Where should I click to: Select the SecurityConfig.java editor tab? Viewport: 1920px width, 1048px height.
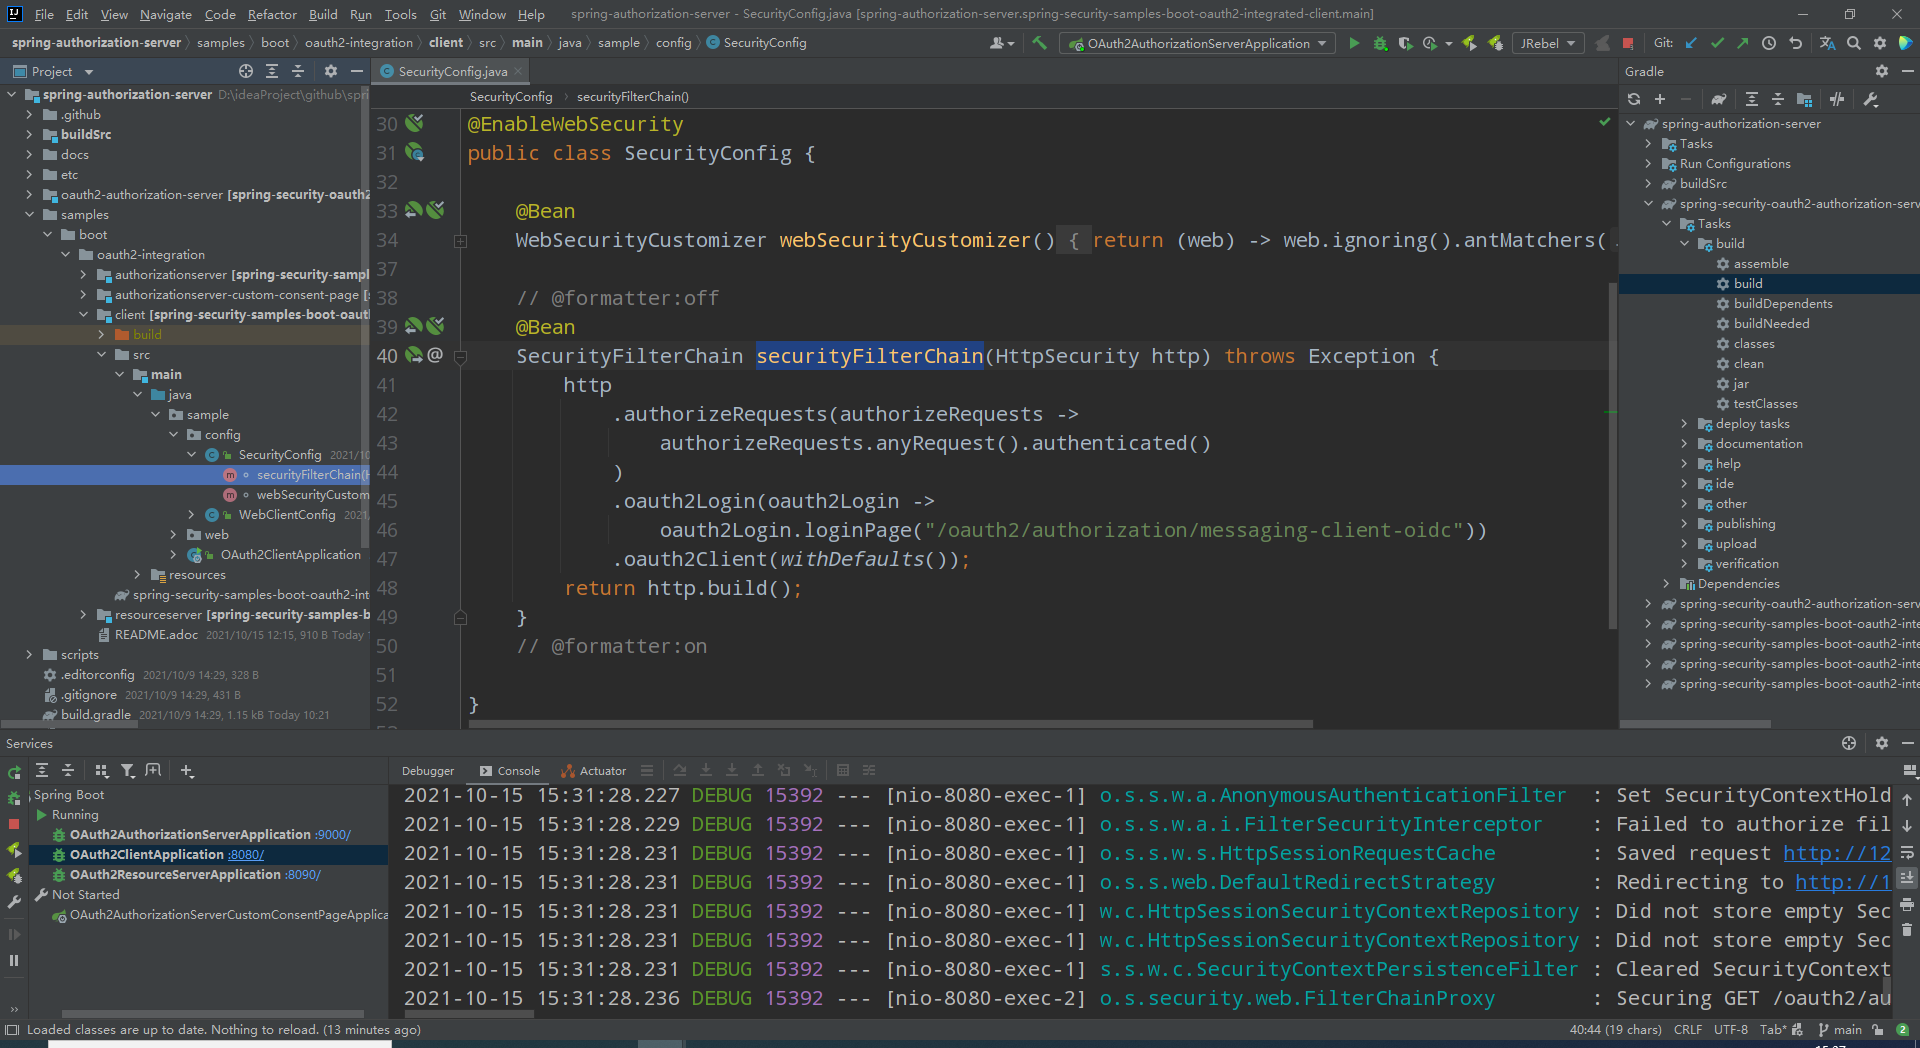tap(450, 71)
